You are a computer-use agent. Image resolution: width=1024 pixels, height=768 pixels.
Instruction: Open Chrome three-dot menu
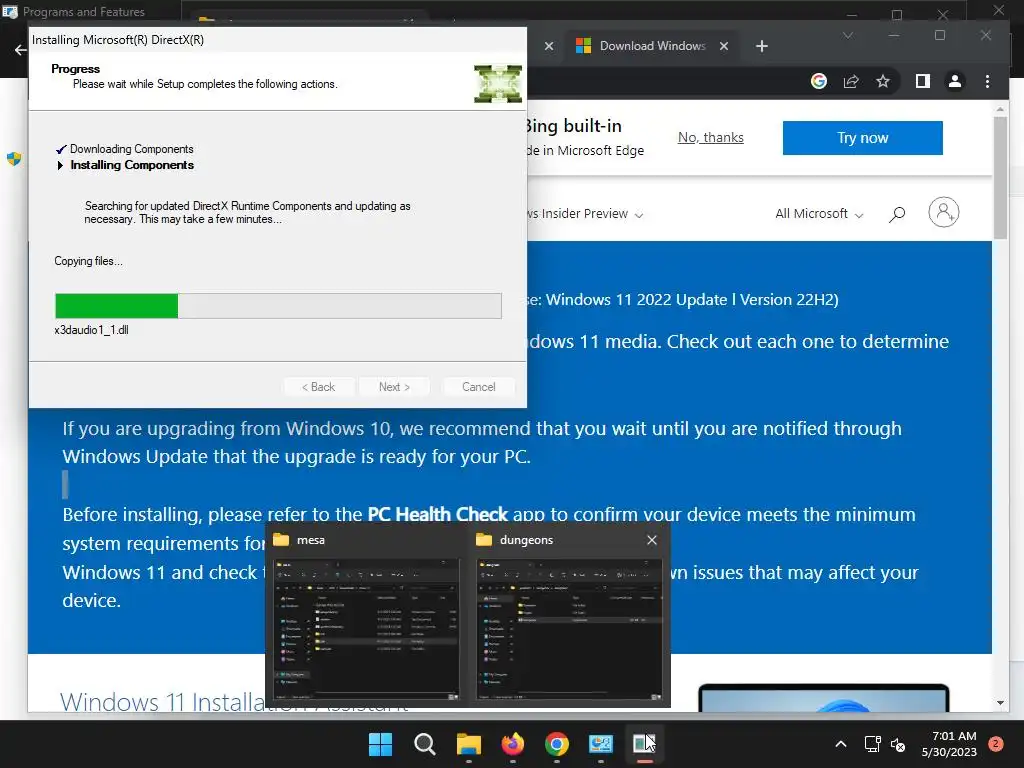point(987,81)
